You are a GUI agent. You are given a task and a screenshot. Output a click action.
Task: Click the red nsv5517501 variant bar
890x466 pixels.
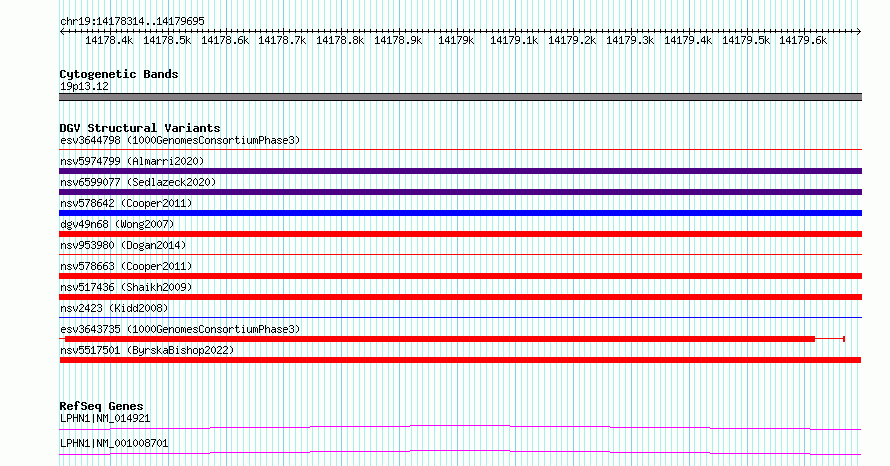tap(460, 360)
